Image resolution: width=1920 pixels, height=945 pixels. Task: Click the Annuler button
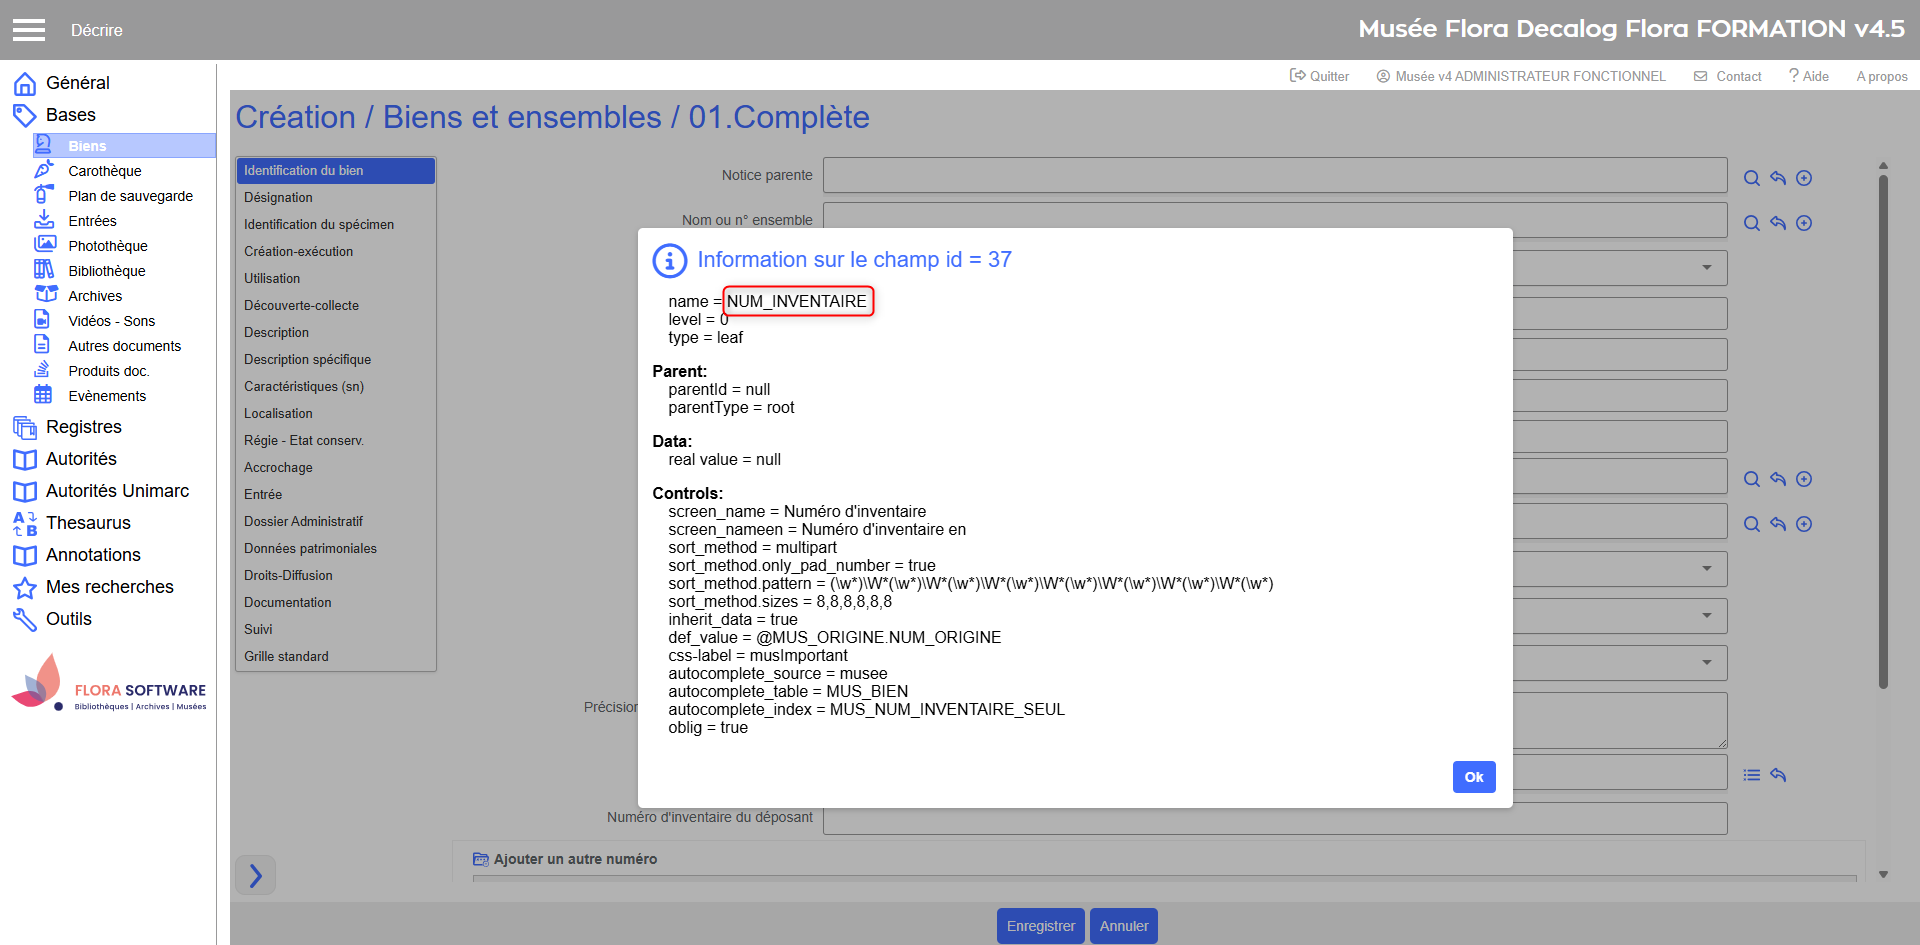[x=1123, y=926]
